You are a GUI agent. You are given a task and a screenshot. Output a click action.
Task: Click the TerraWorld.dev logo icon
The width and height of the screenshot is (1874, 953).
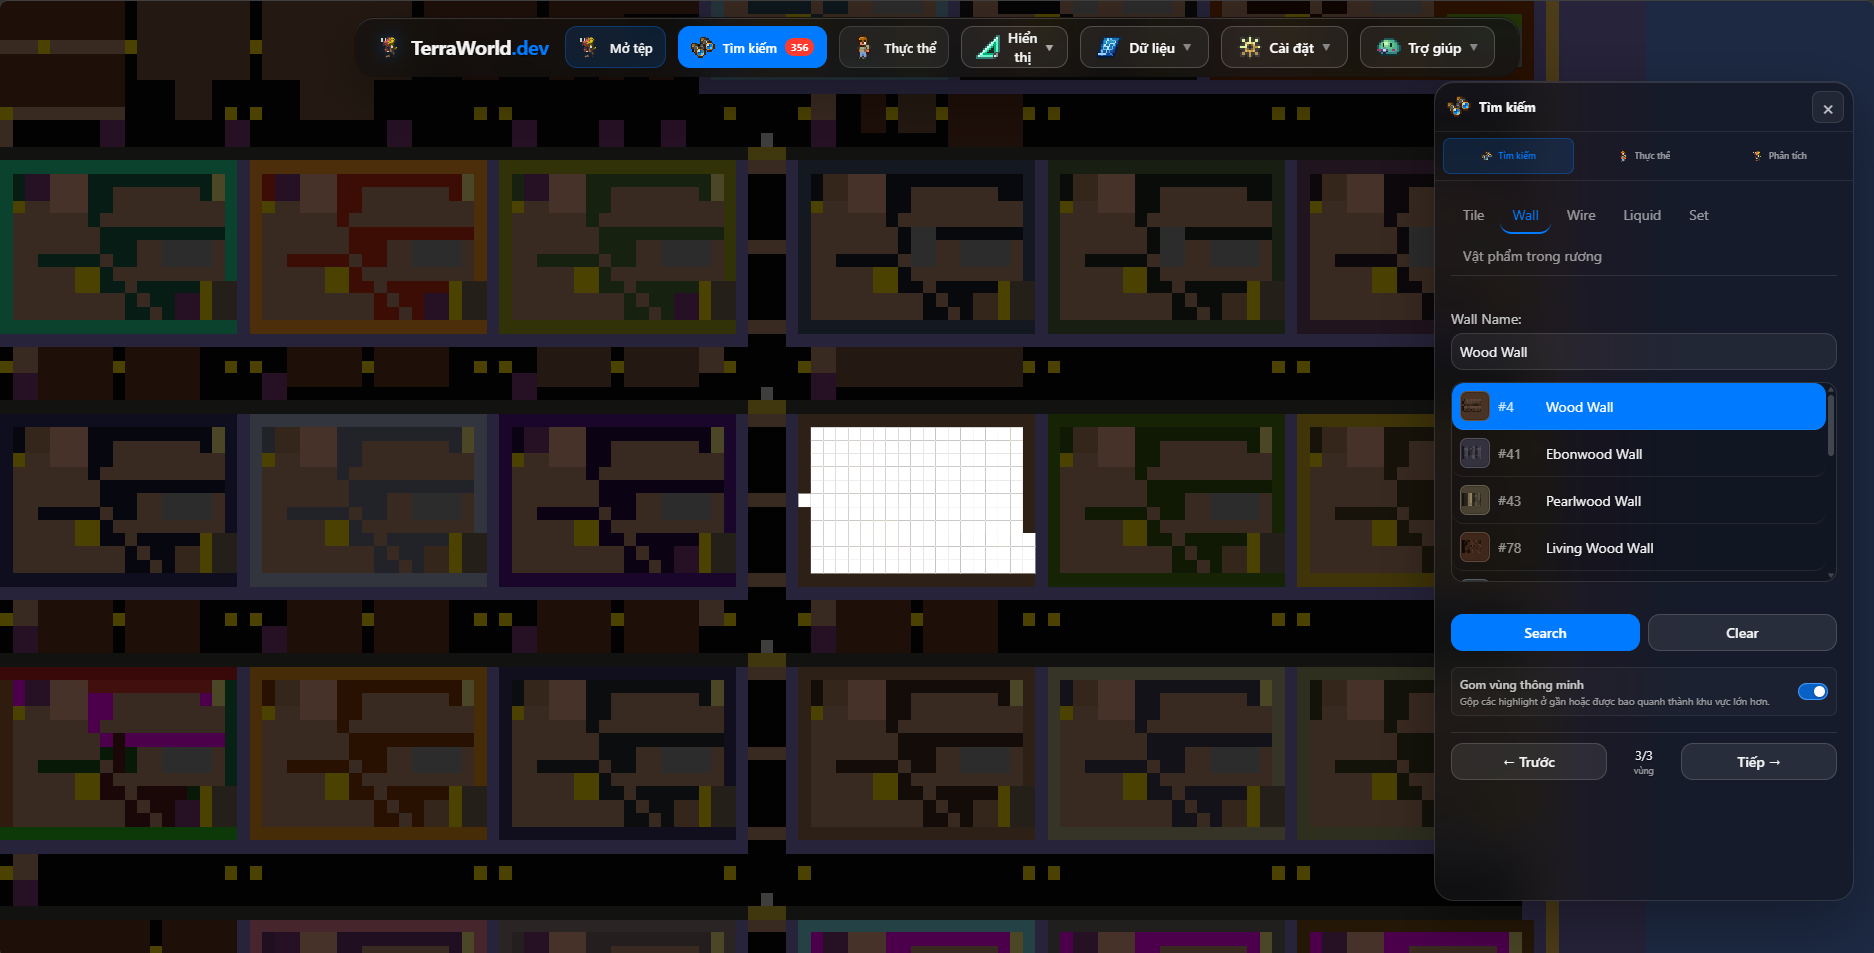coord(389,47)
